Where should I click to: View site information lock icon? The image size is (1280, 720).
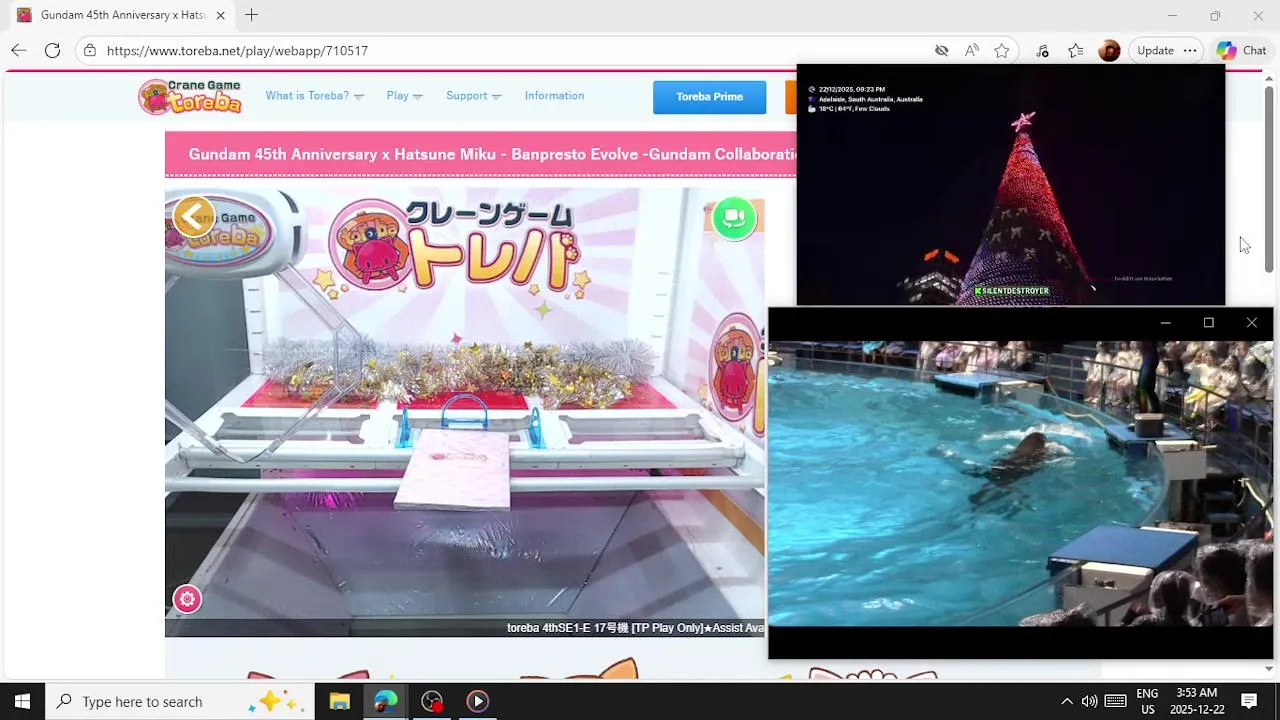click(90, 50)
